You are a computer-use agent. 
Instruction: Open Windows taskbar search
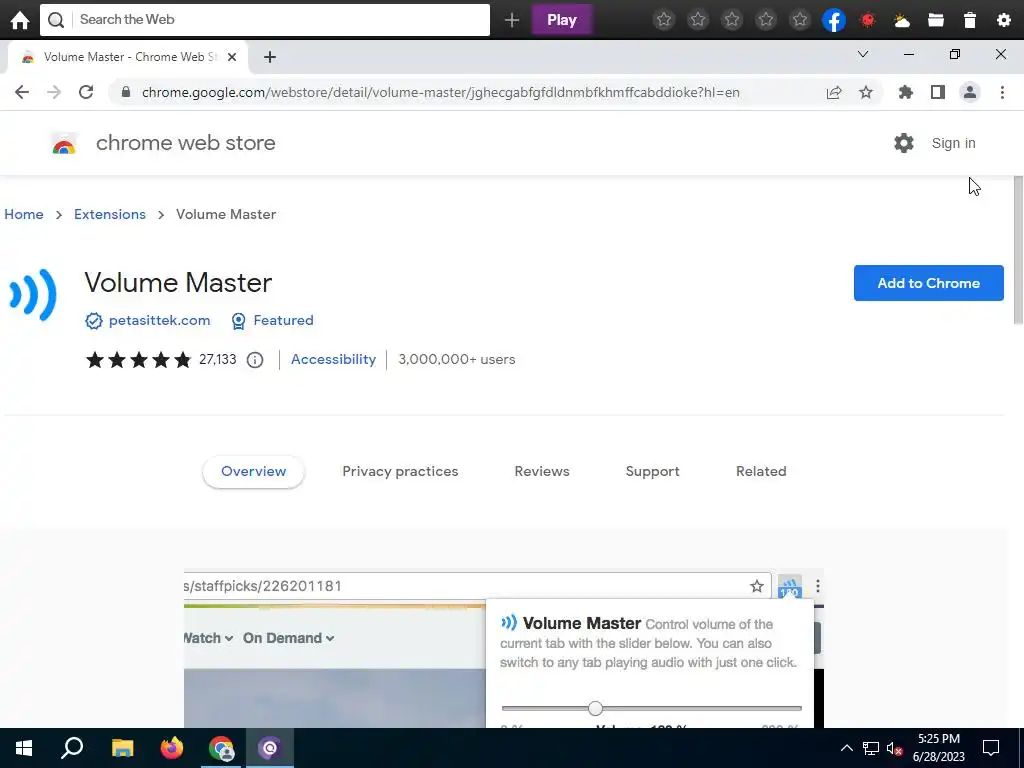click(x=72, y=748)
